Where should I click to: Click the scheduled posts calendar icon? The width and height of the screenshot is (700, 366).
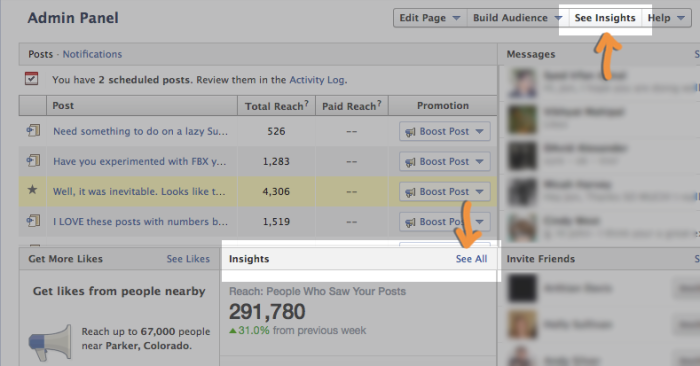31,79
